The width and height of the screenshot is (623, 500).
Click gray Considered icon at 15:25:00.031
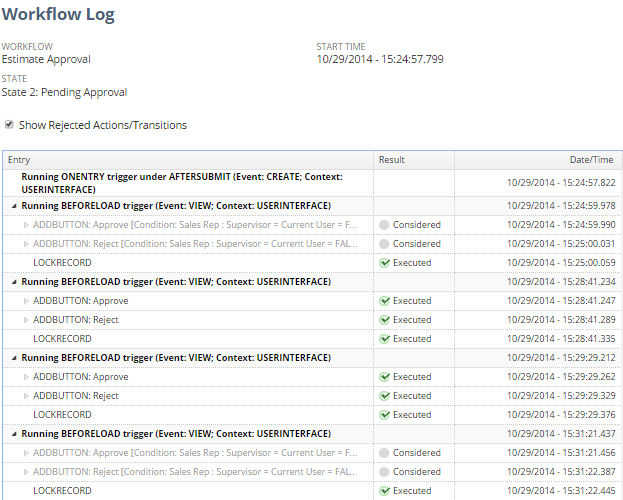(x=384, y=244)
